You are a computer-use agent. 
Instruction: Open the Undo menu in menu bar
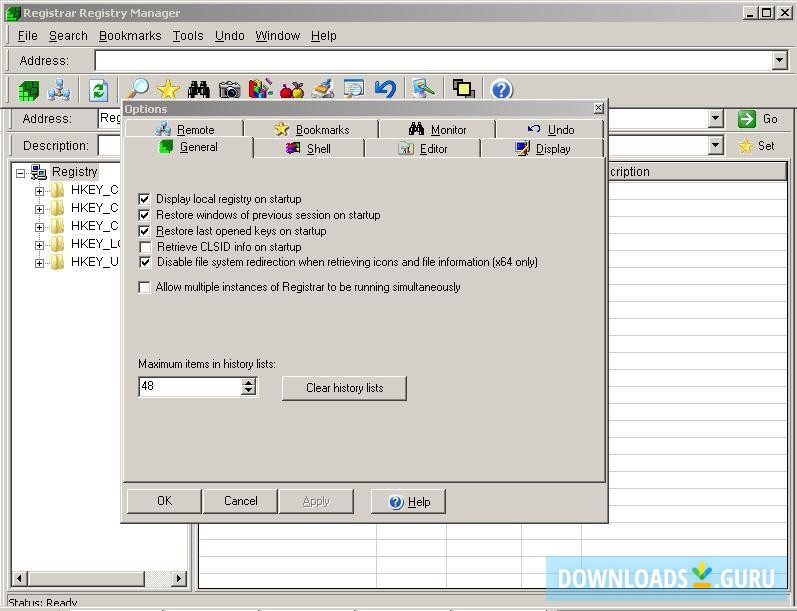click(x=230, y=36)
